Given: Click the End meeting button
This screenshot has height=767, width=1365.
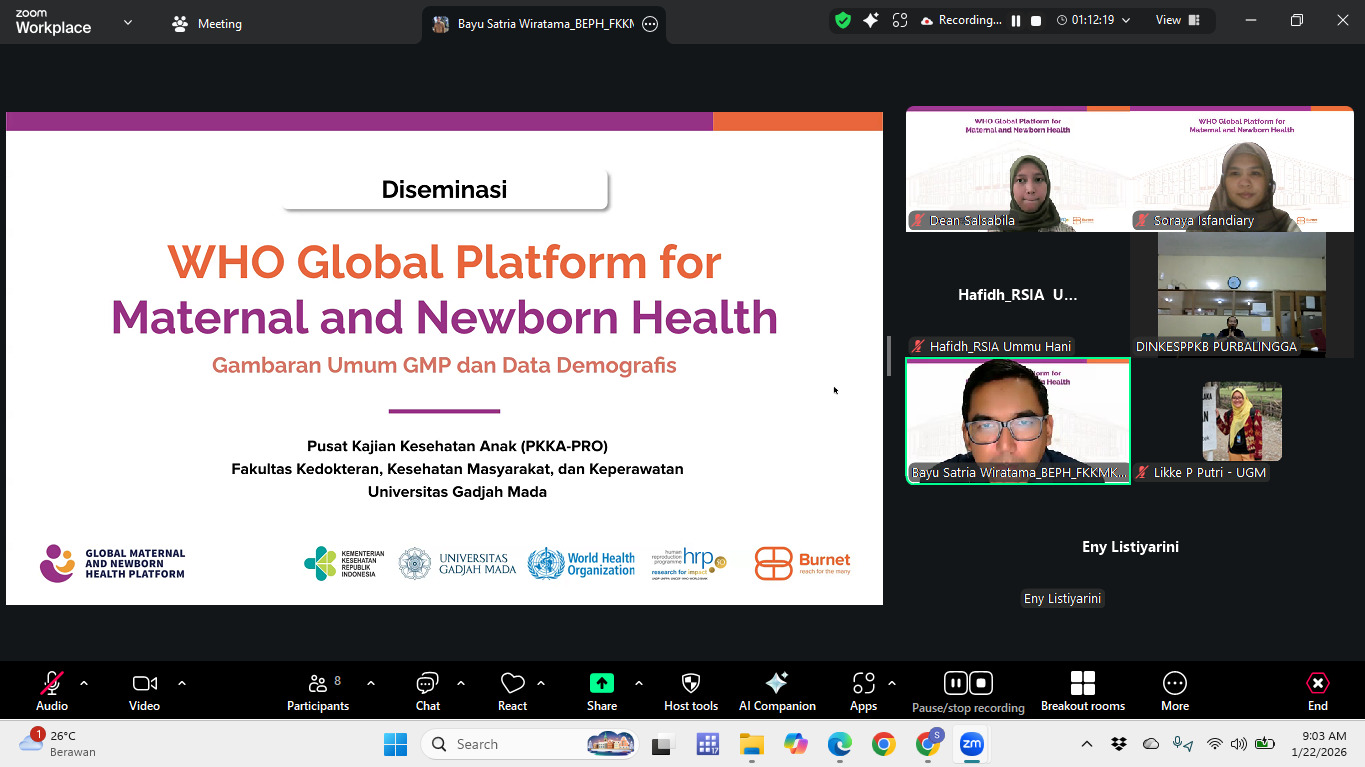Looking at the screenshot, I should 1317,690.
